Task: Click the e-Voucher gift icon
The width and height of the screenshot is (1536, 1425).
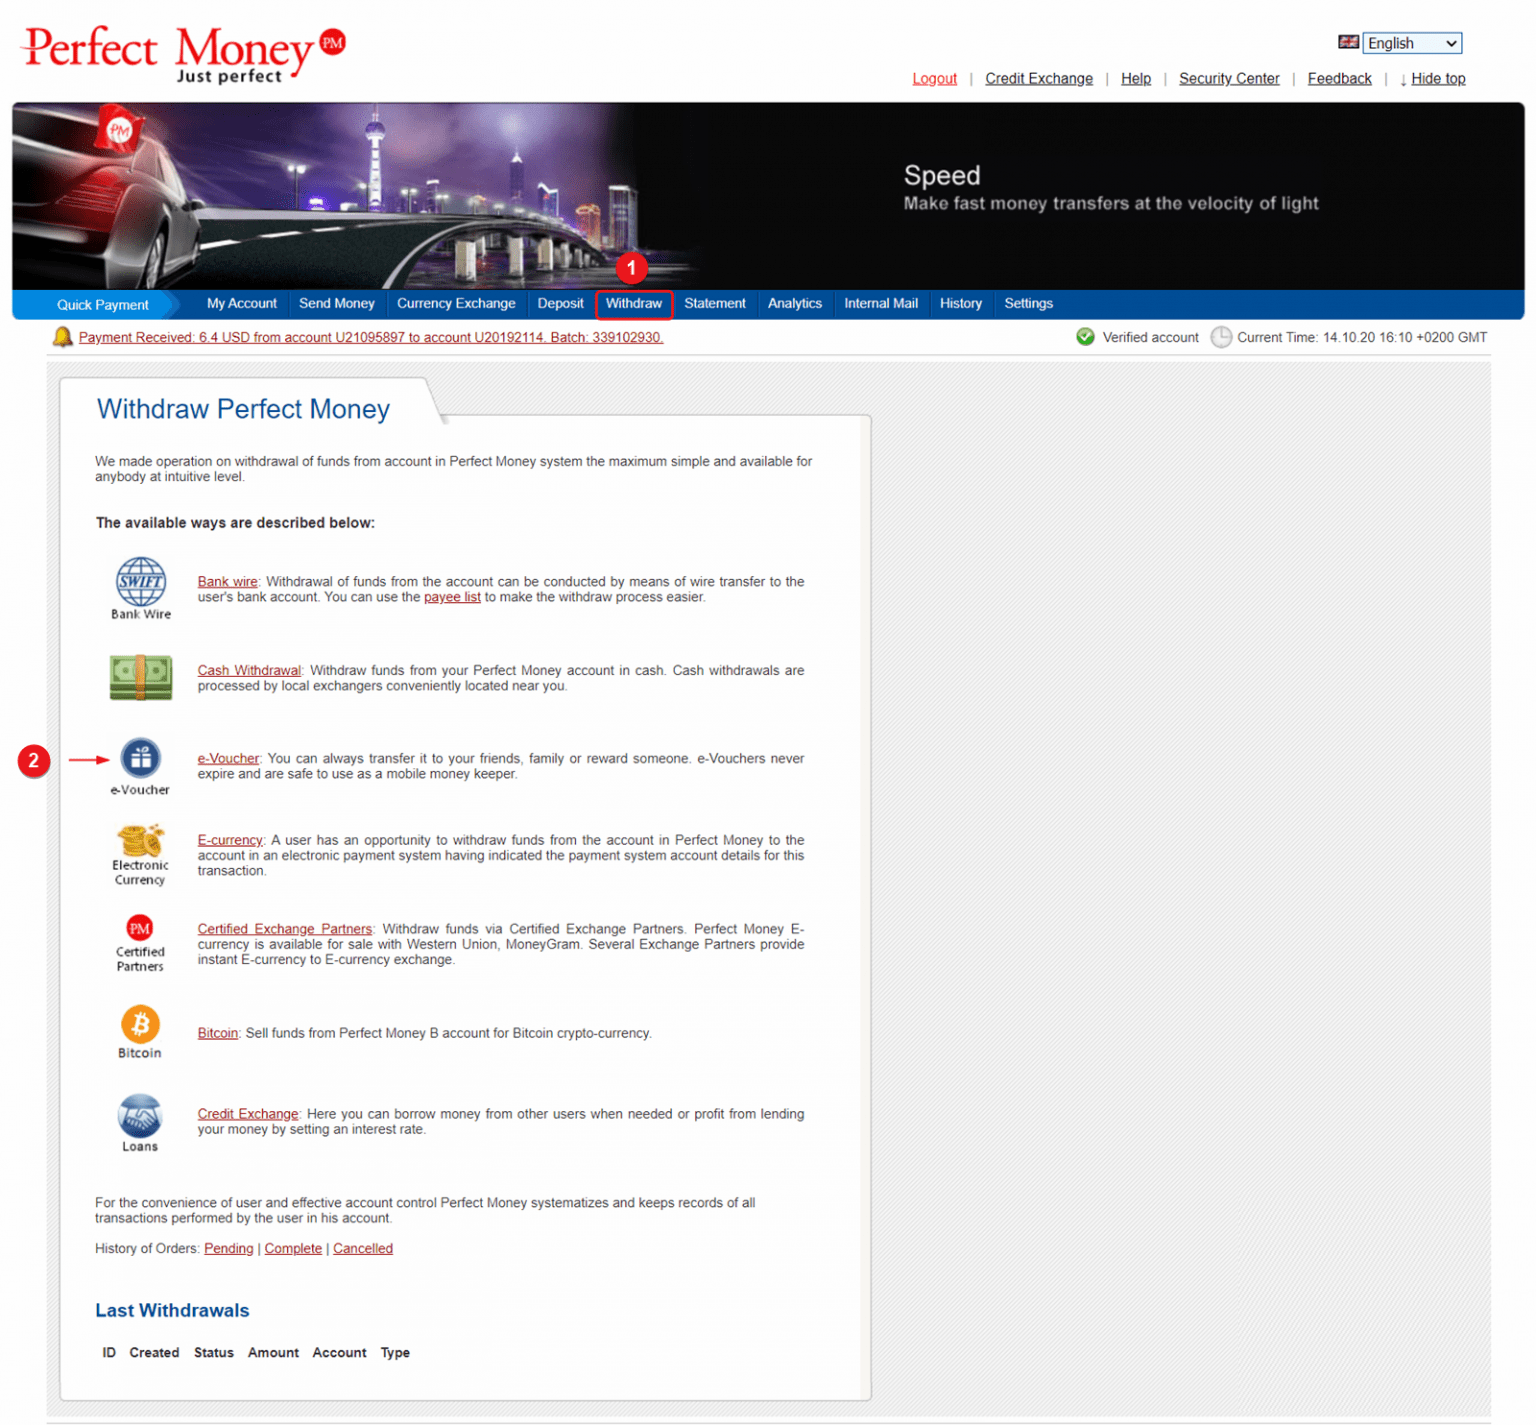Action: [140, 758]
